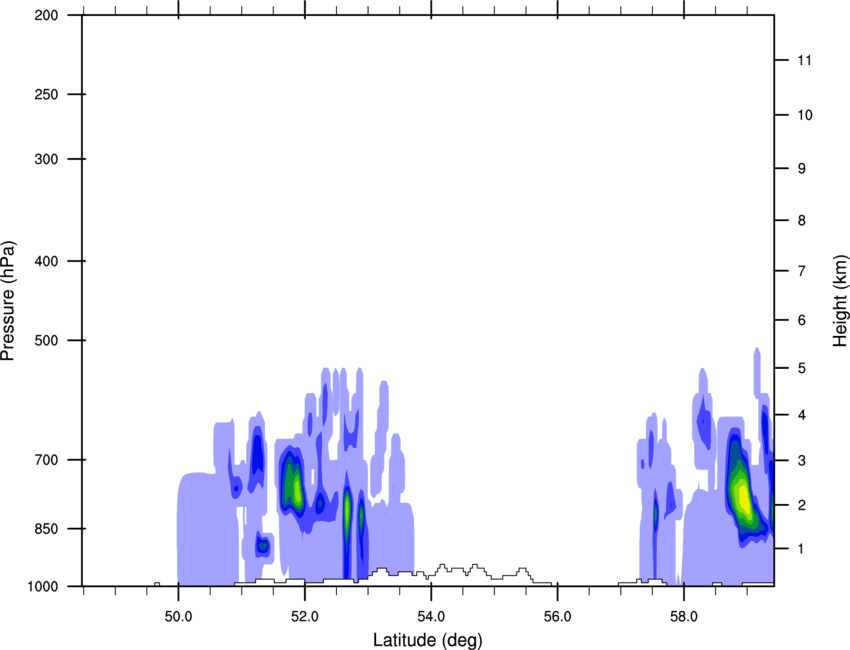Screen dimensions: 850x650
Task: Click the 56.0 latitude tick label
Action: pyautogui.click(x=558, y=617)
